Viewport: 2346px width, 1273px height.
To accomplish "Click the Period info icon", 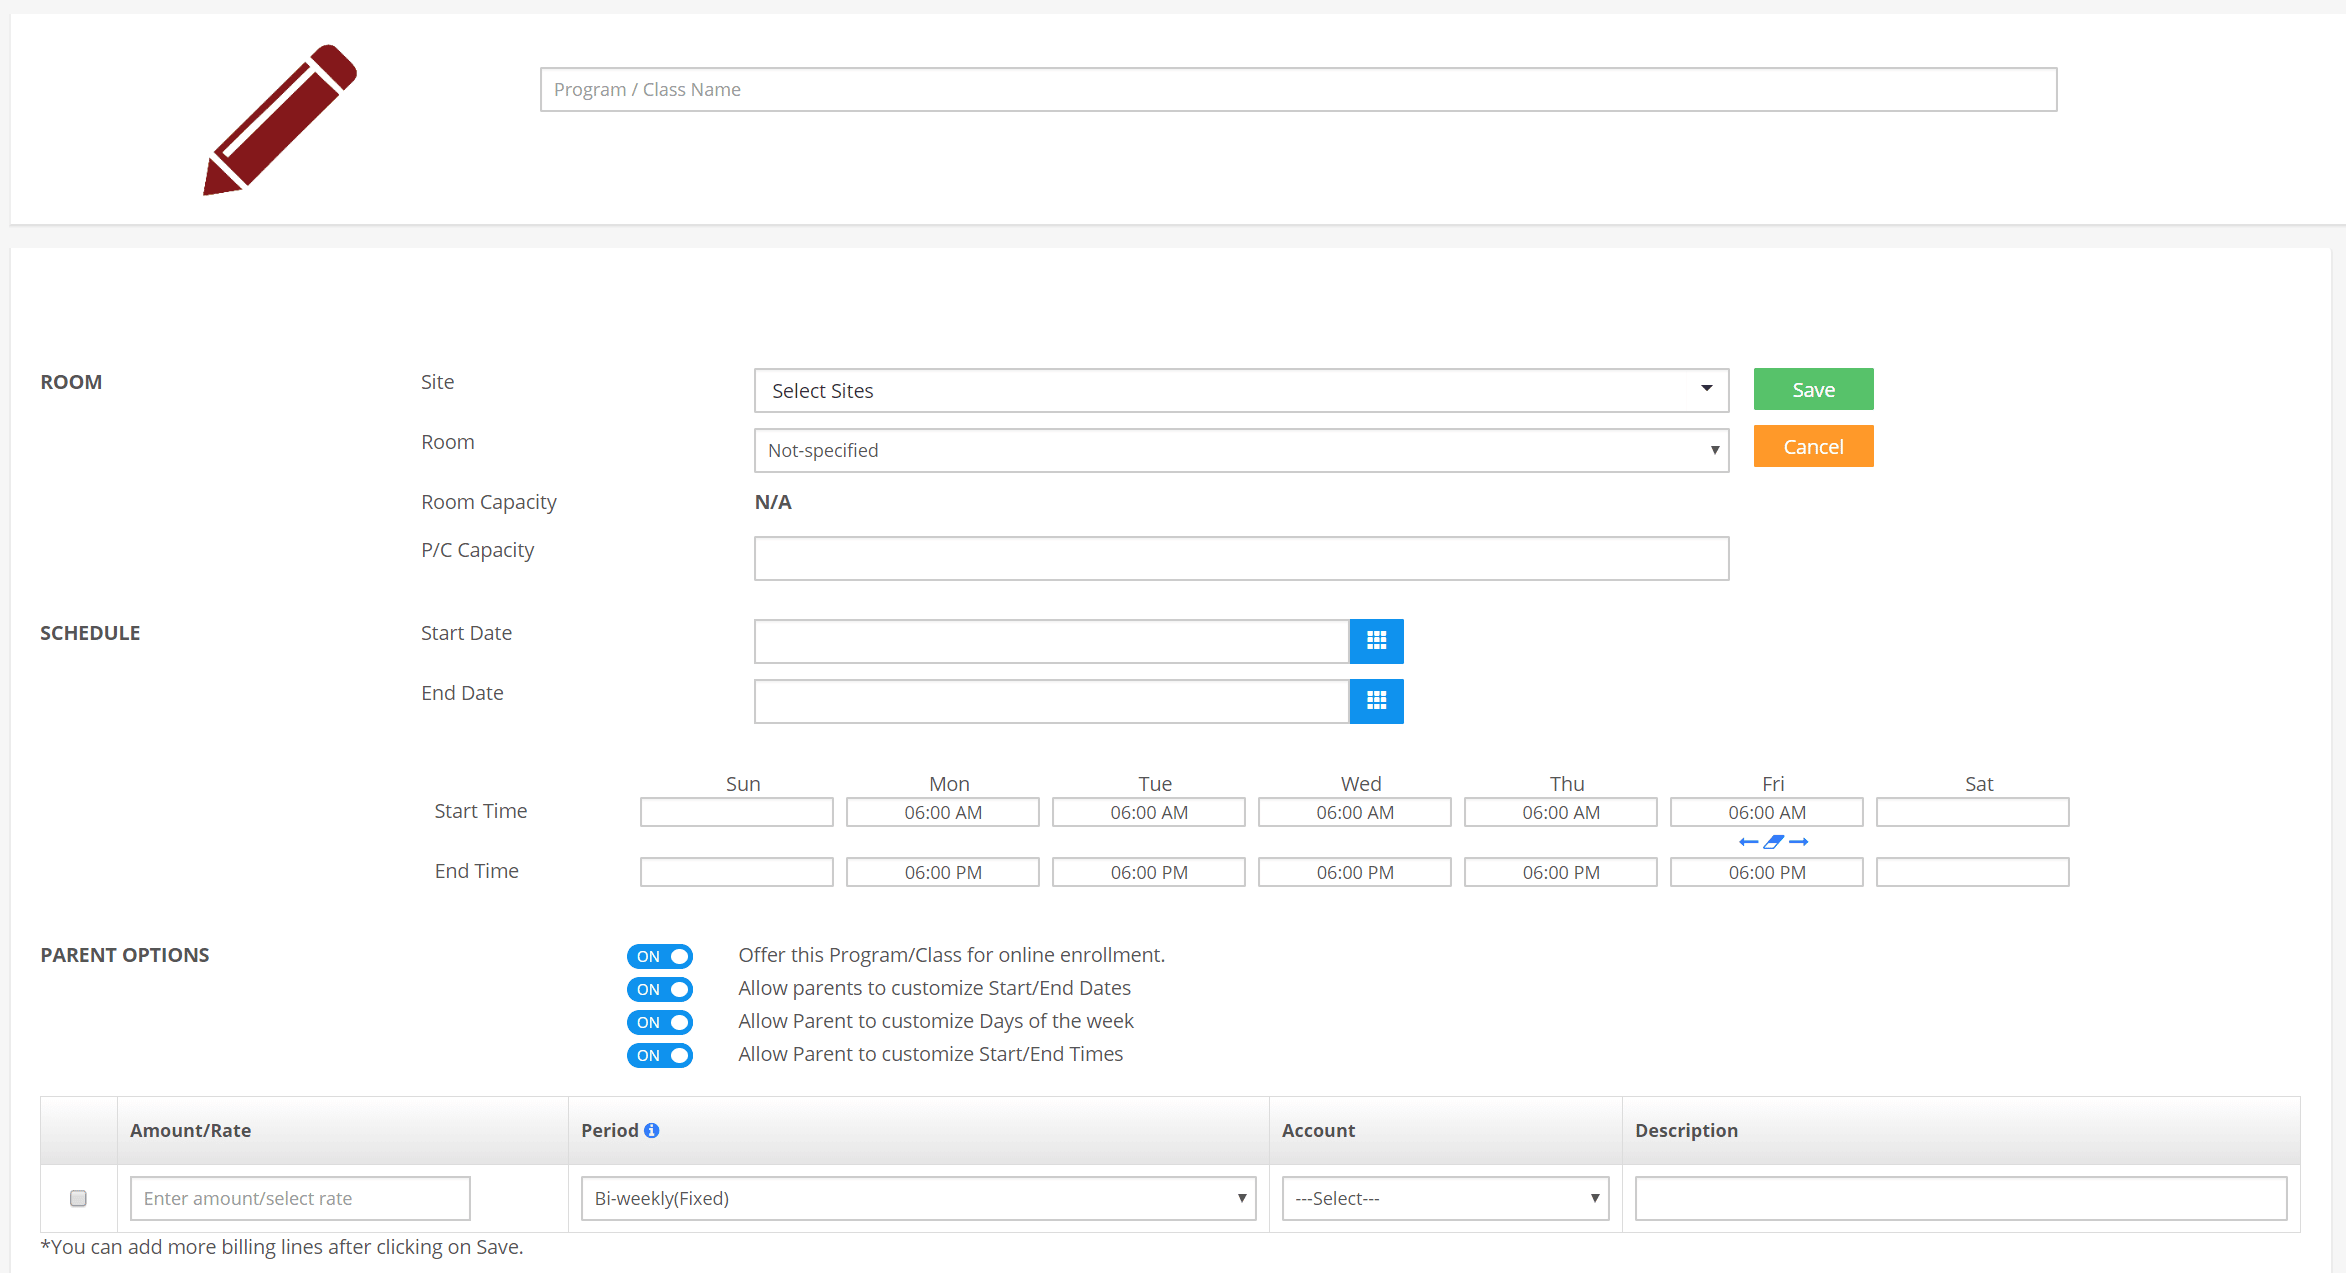I will (x=652, y=1130).
